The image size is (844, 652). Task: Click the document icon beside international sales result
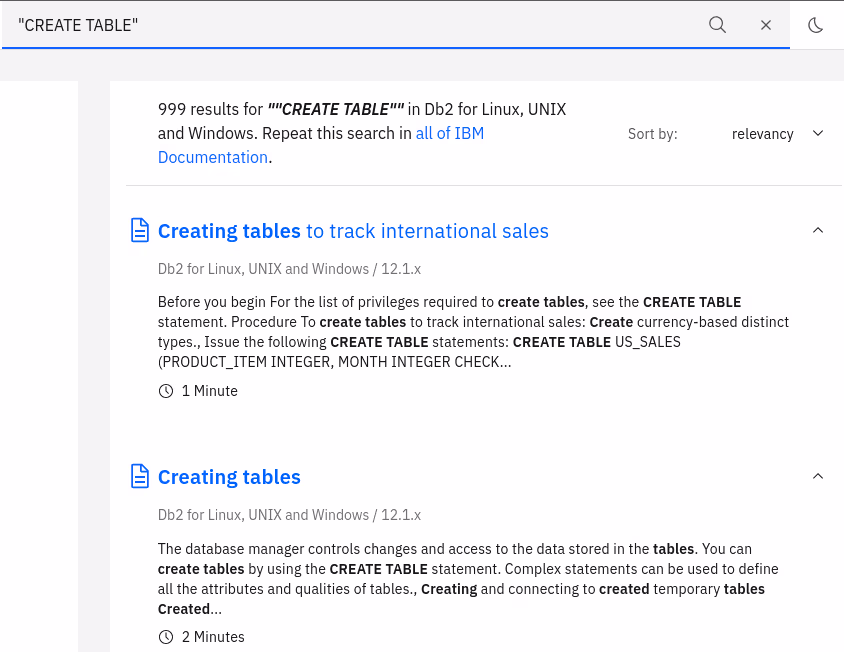coord(140,230)
